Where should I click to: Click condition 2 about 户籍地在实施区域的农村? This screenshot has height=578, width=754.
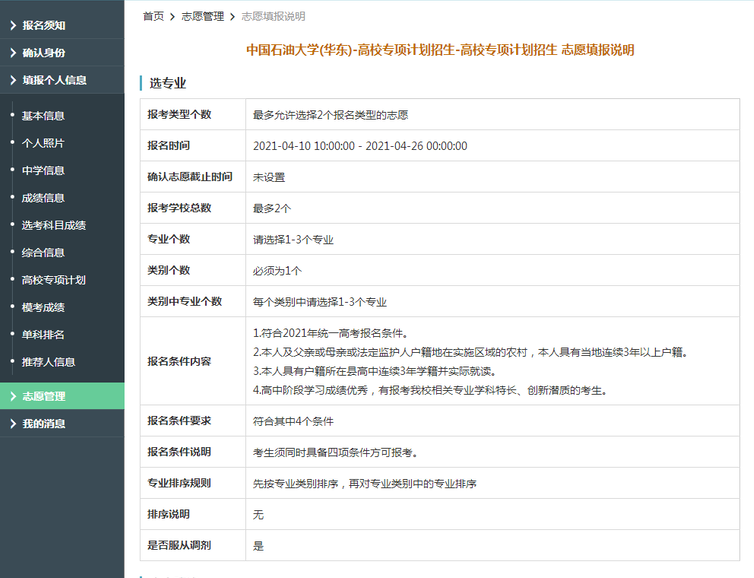(x=470, y=352)
